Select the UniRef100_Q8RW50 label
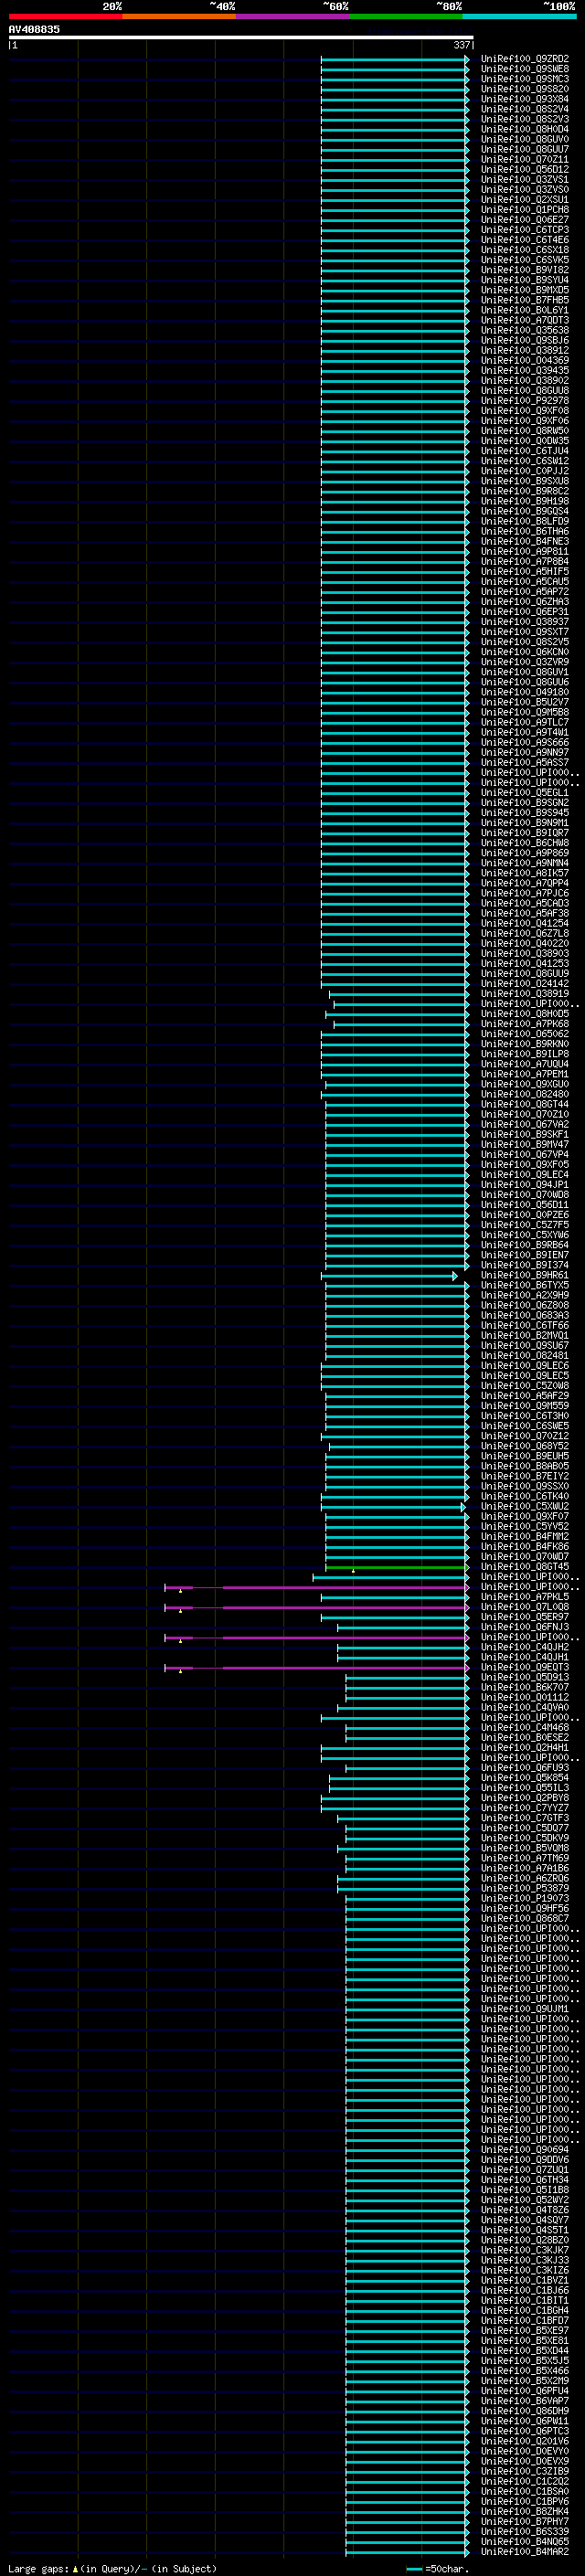Screen dimensions: 585x2576 (x=524, y=431)
